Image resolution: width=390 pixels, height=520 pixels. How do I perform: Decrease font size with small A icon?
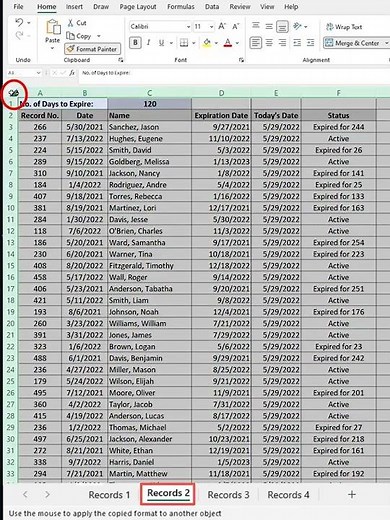point(235,26)
